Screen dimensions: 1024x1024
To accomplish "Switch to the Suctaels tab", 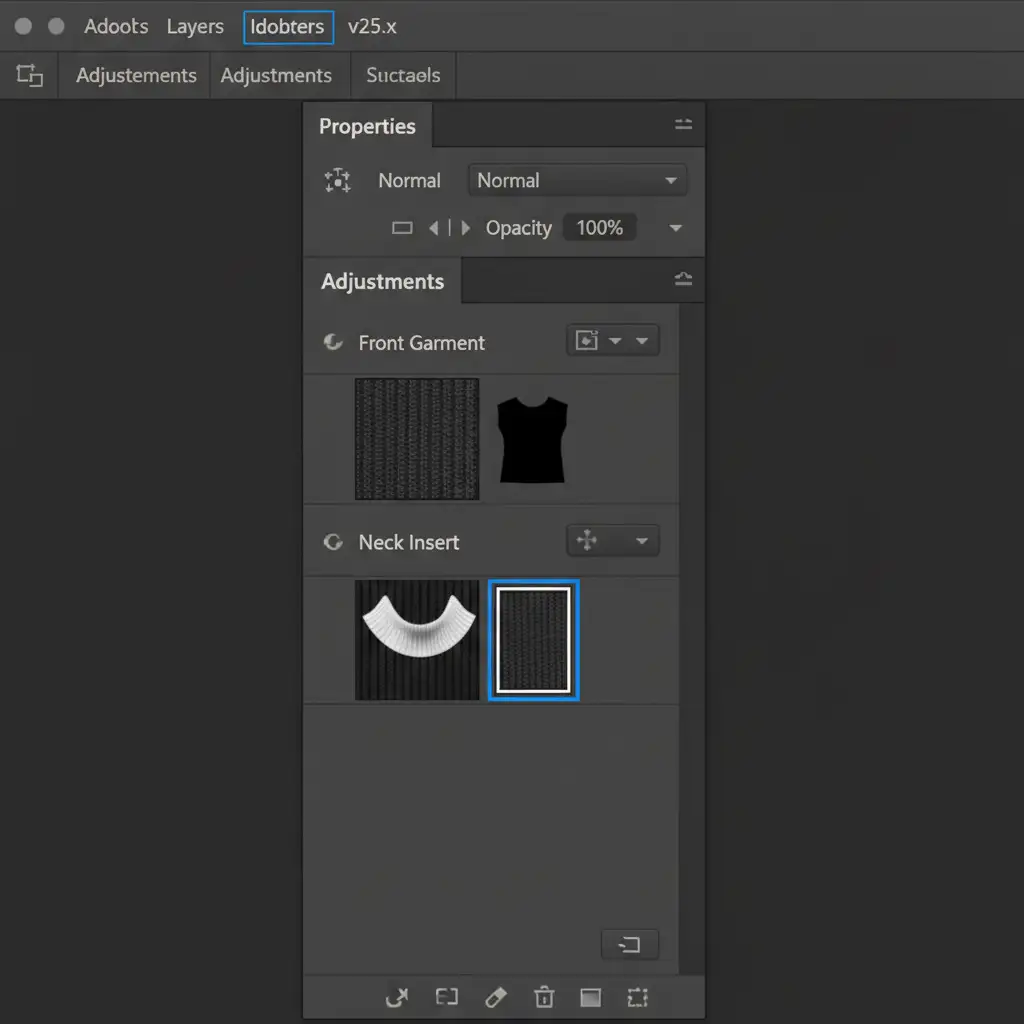I will point(403,76).
